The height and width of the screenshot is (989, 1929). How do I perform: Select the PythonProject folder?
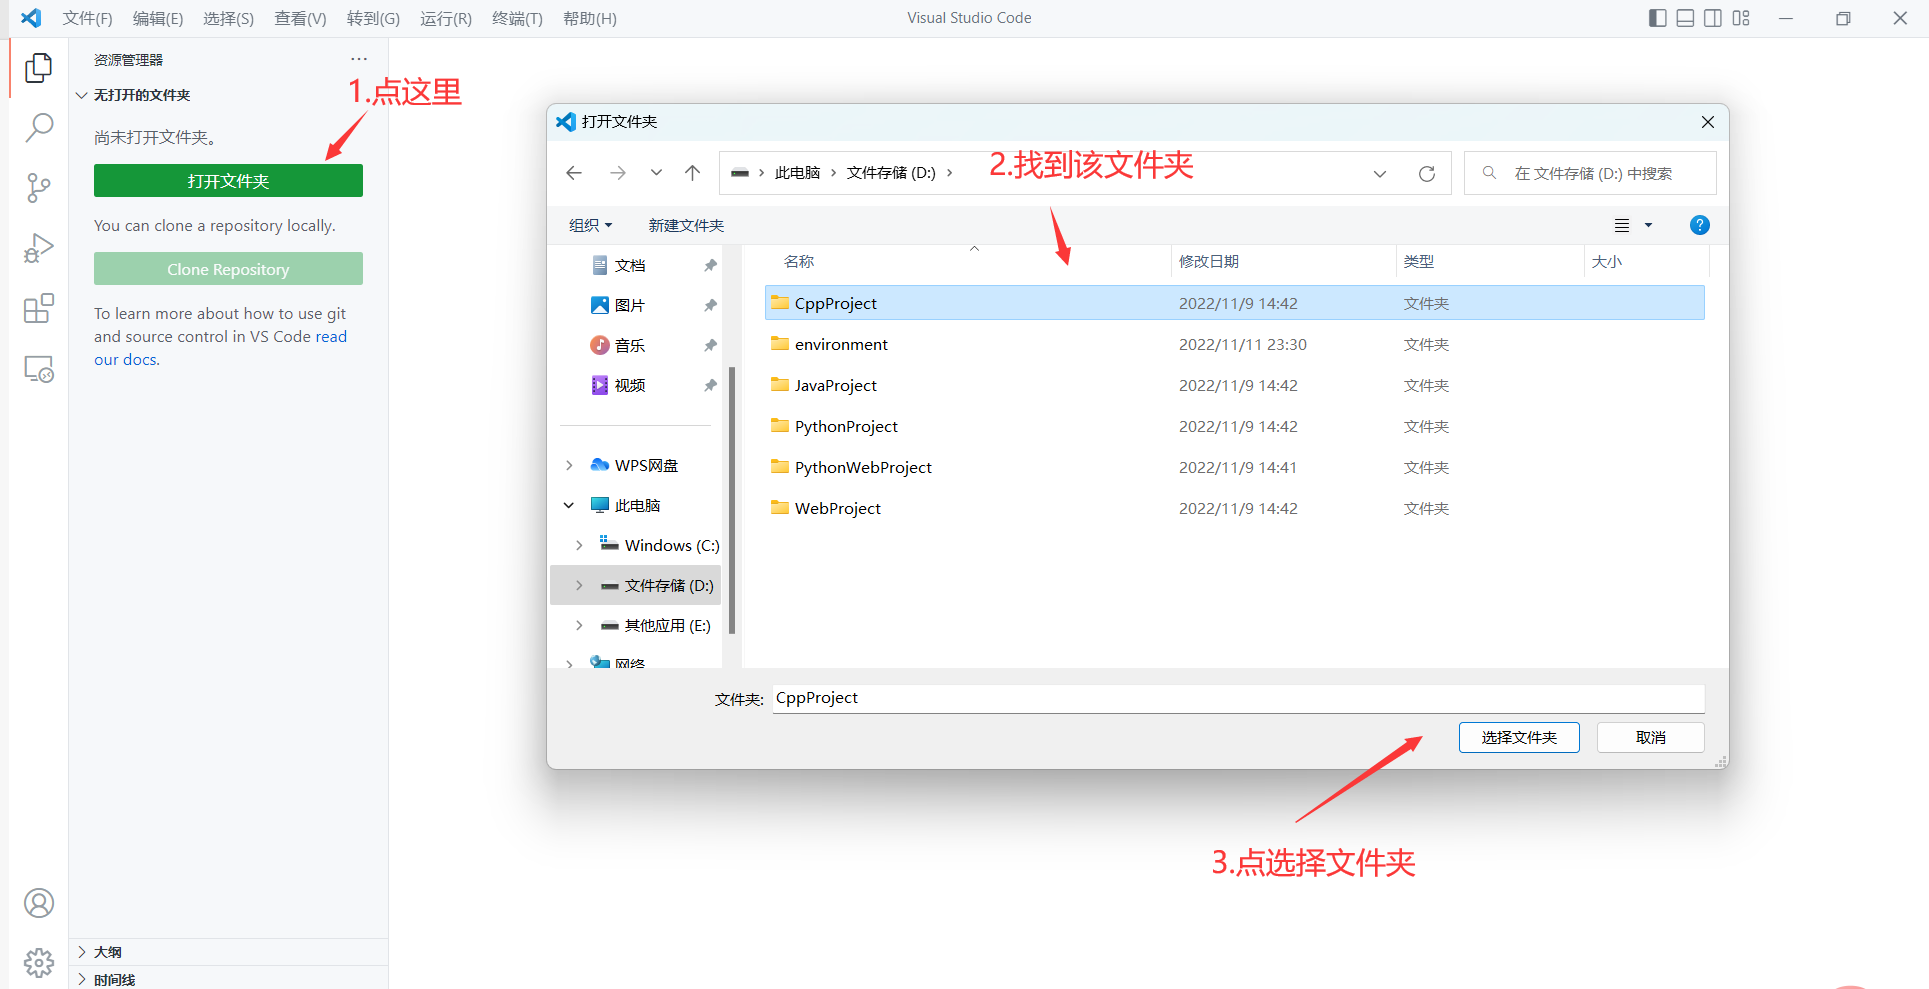1234,426
